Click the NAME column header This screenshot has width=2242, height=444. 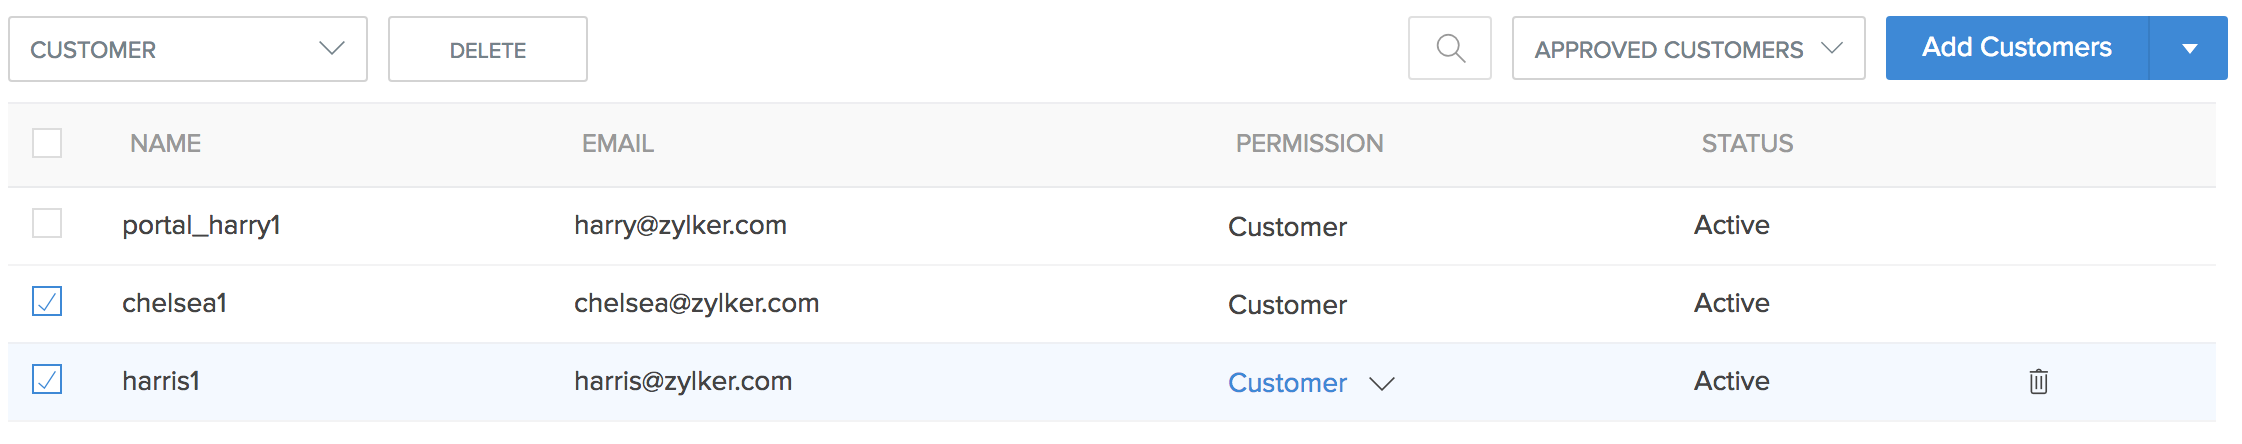tap(165, 144)
